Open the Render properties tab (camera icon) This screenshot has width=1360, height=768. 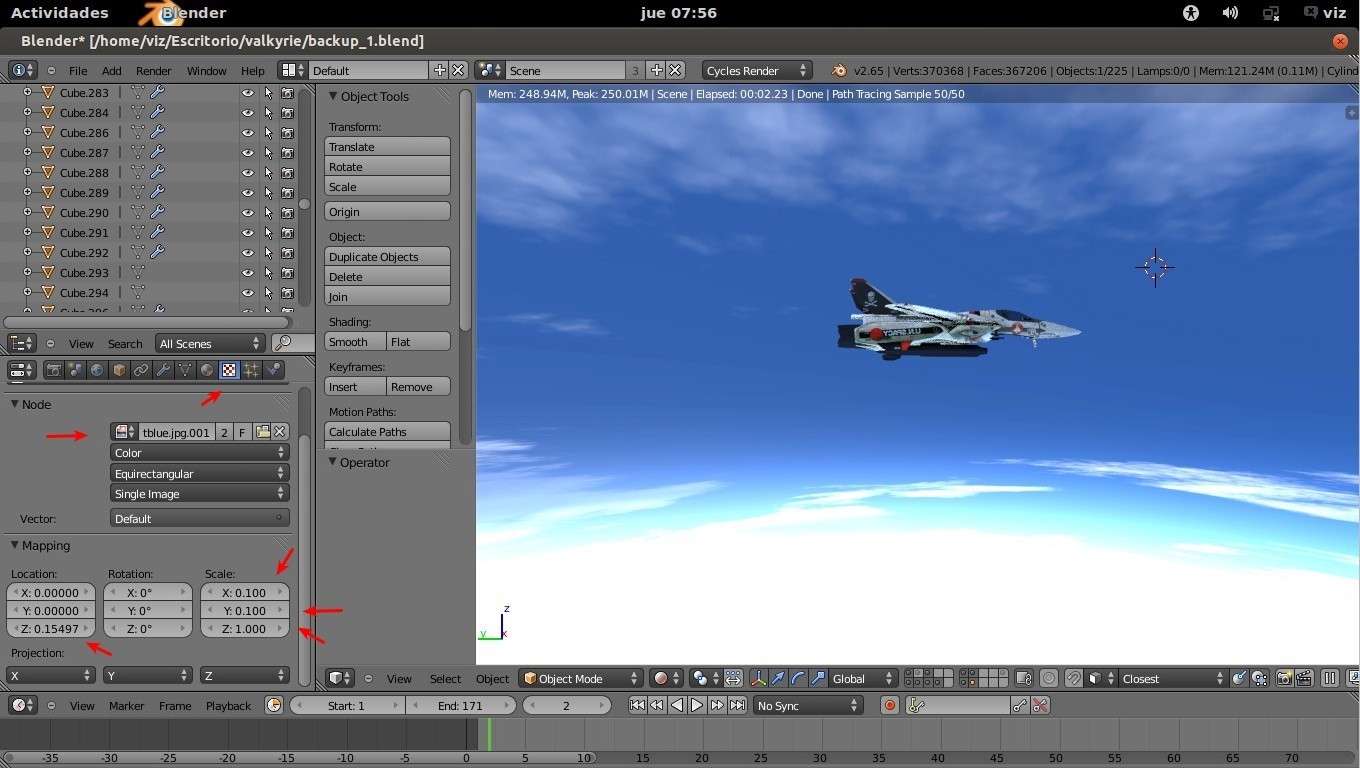click(x=54, y=370)
